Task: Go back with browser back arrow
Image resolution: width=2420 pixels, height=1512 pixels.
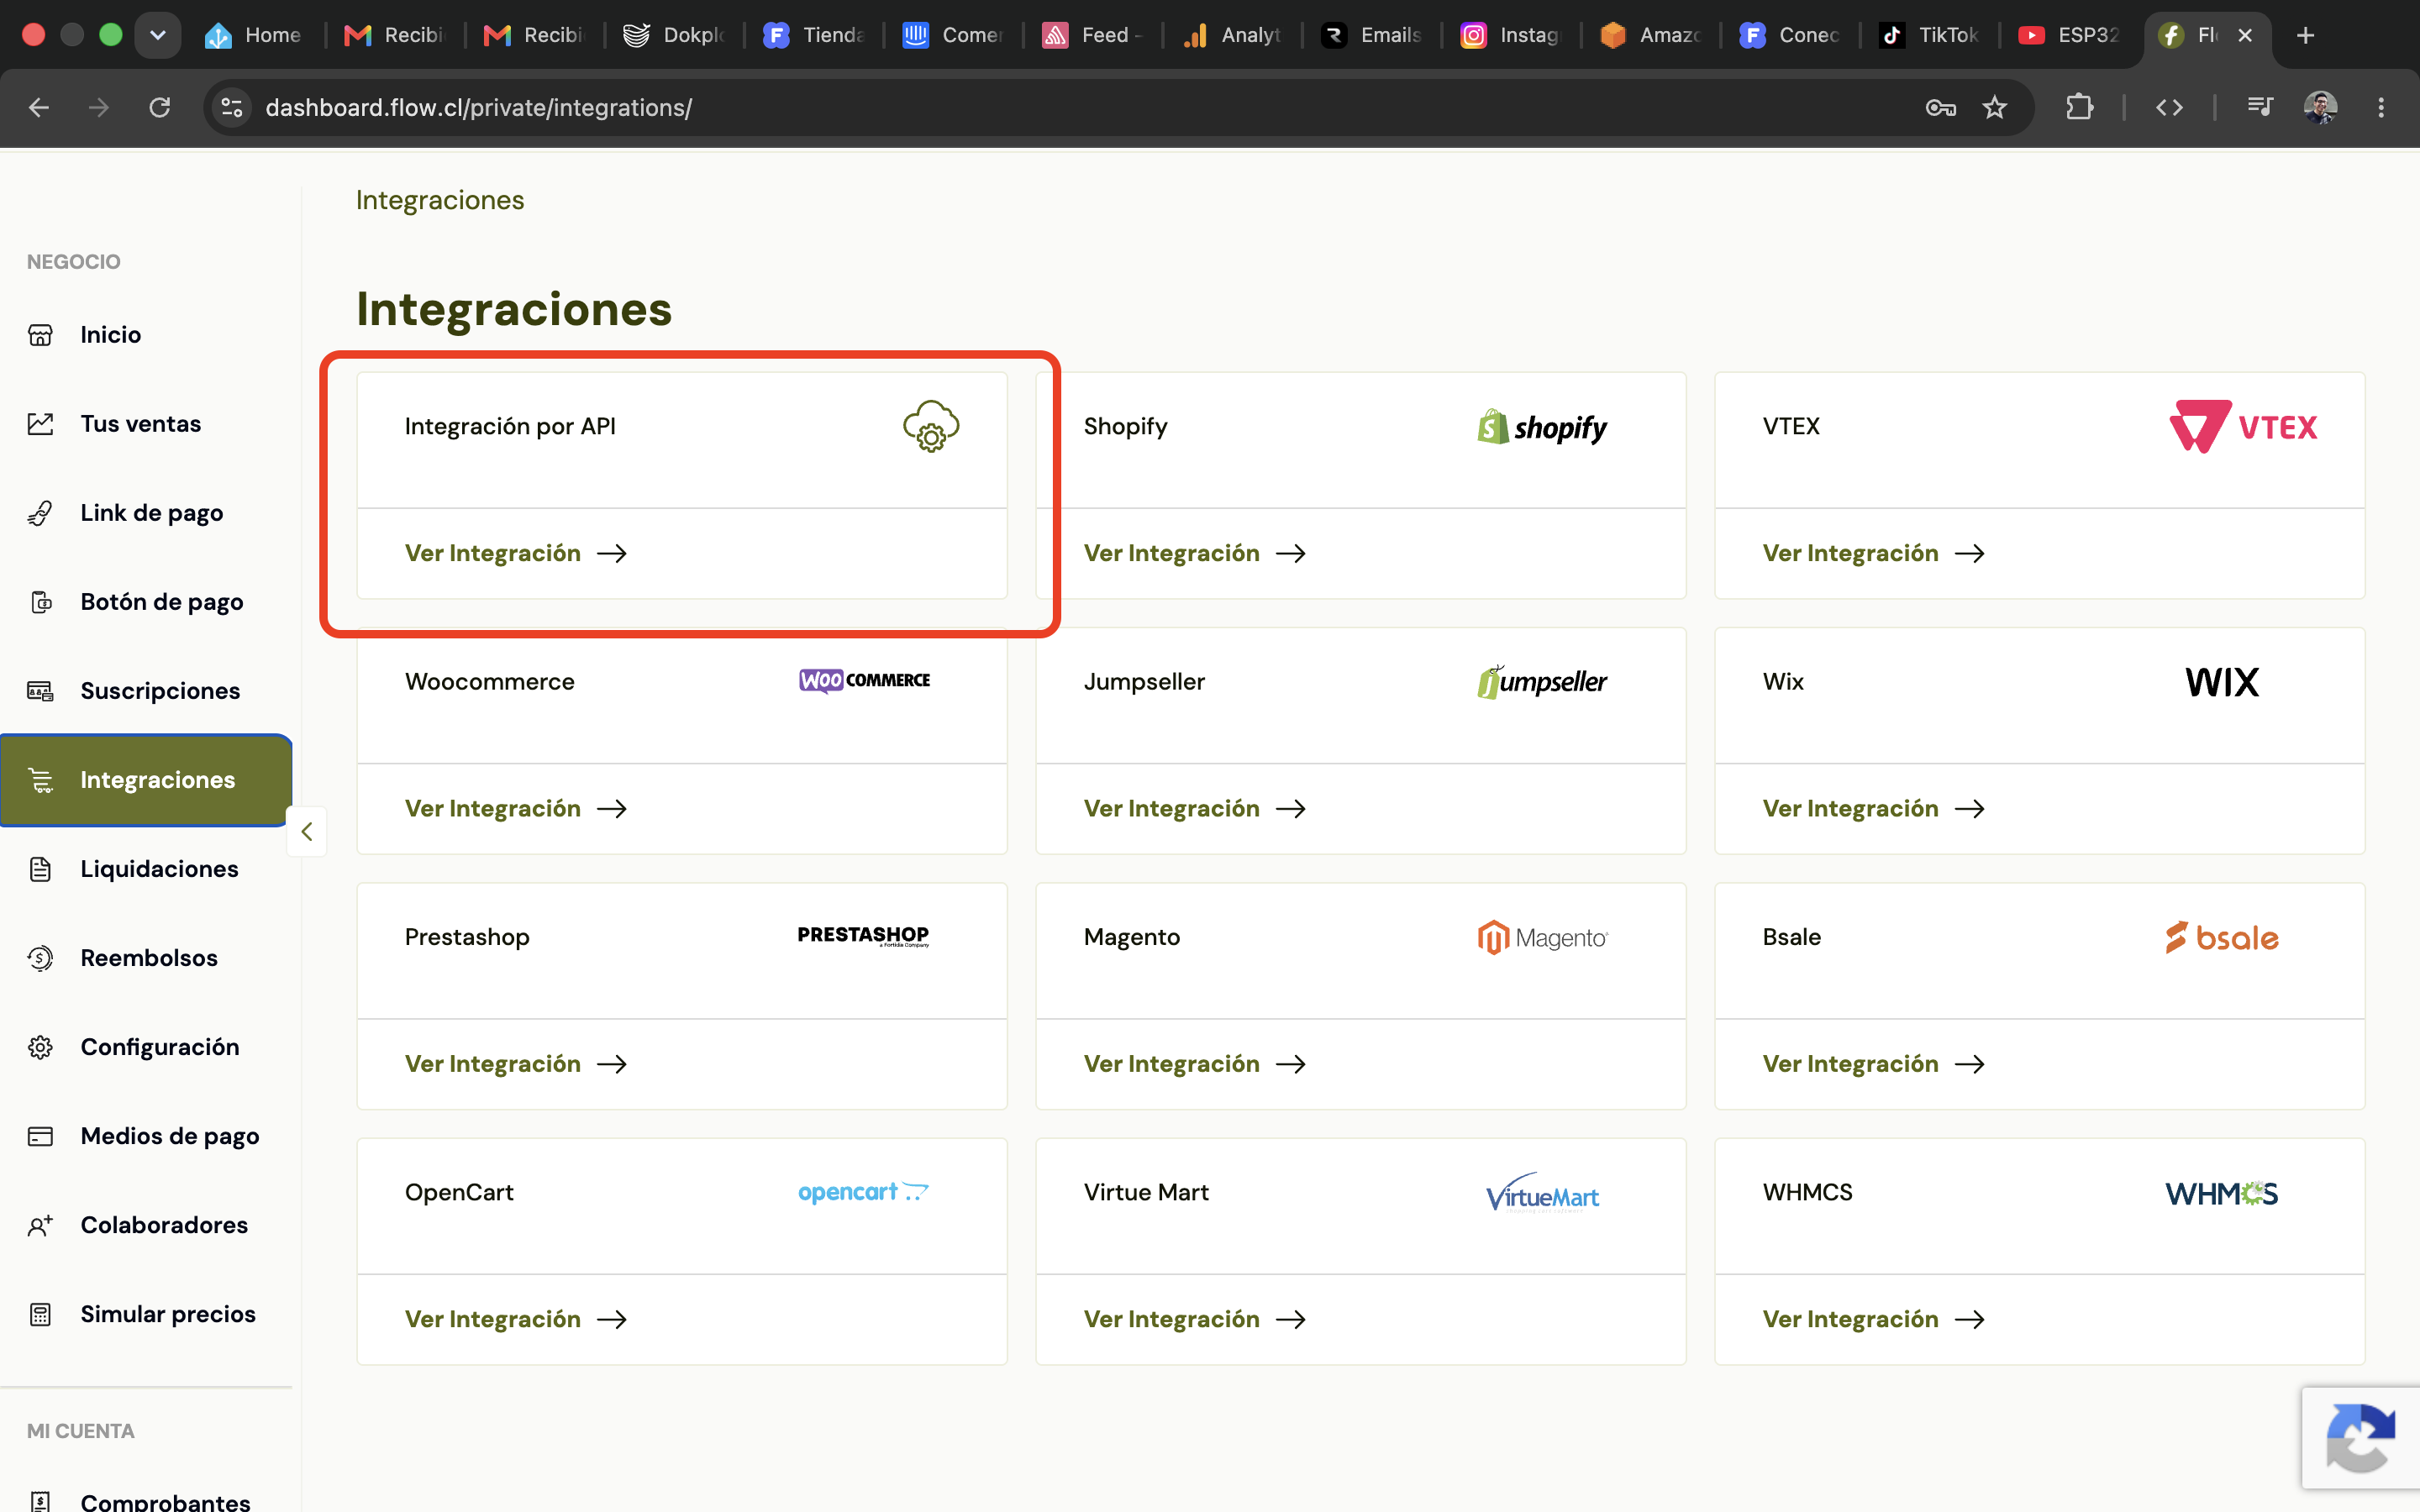Action: point(39,107)
